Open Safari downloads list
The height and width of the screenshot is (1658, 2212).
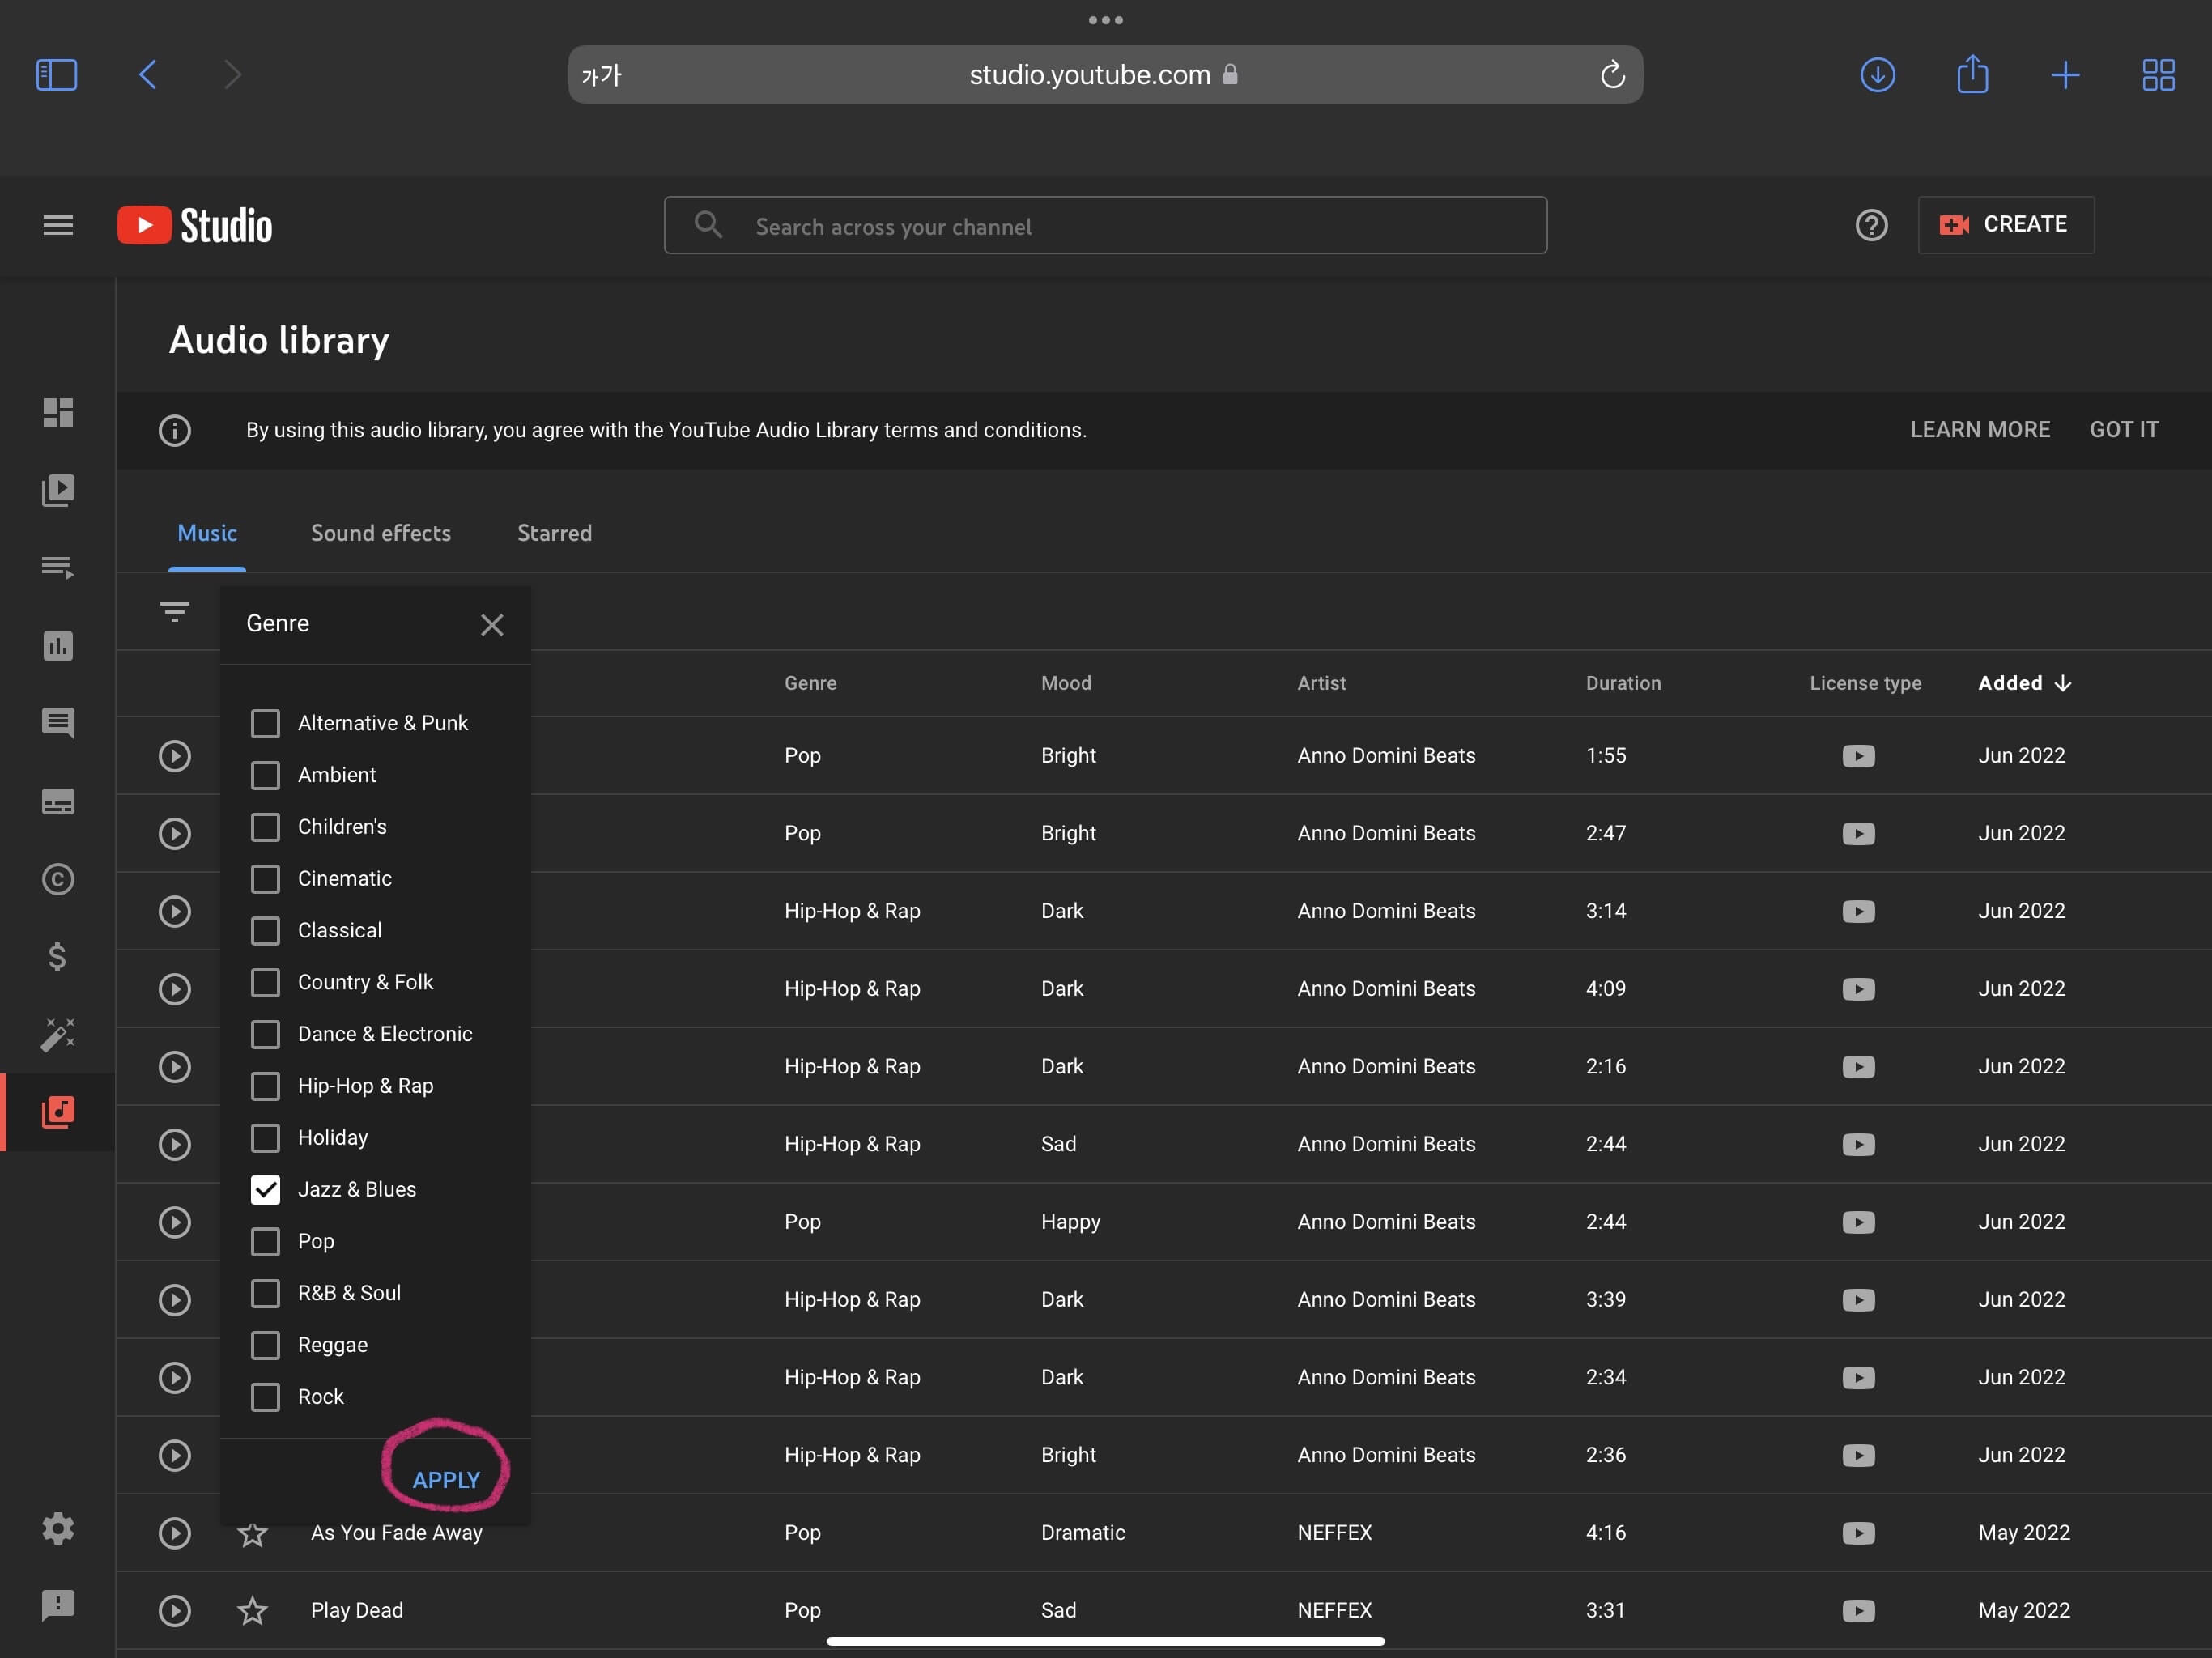pyautogui.click(x=1877, y=75)
